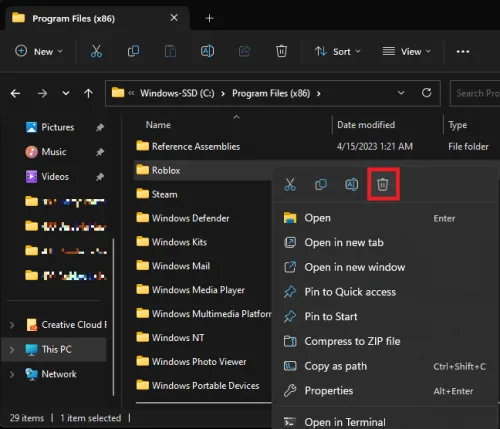Screen dimensions: 500x429
Task: Click the Videos icon in the sidebar
Action: coord(31,176)
